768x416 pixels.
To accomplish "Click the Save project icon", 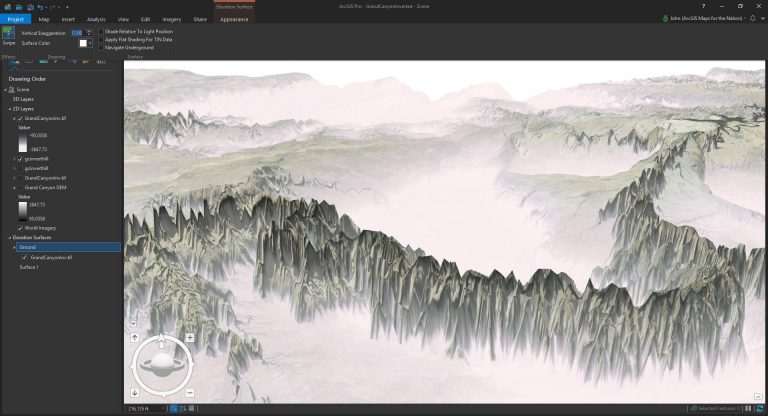I will pos(19,7).
